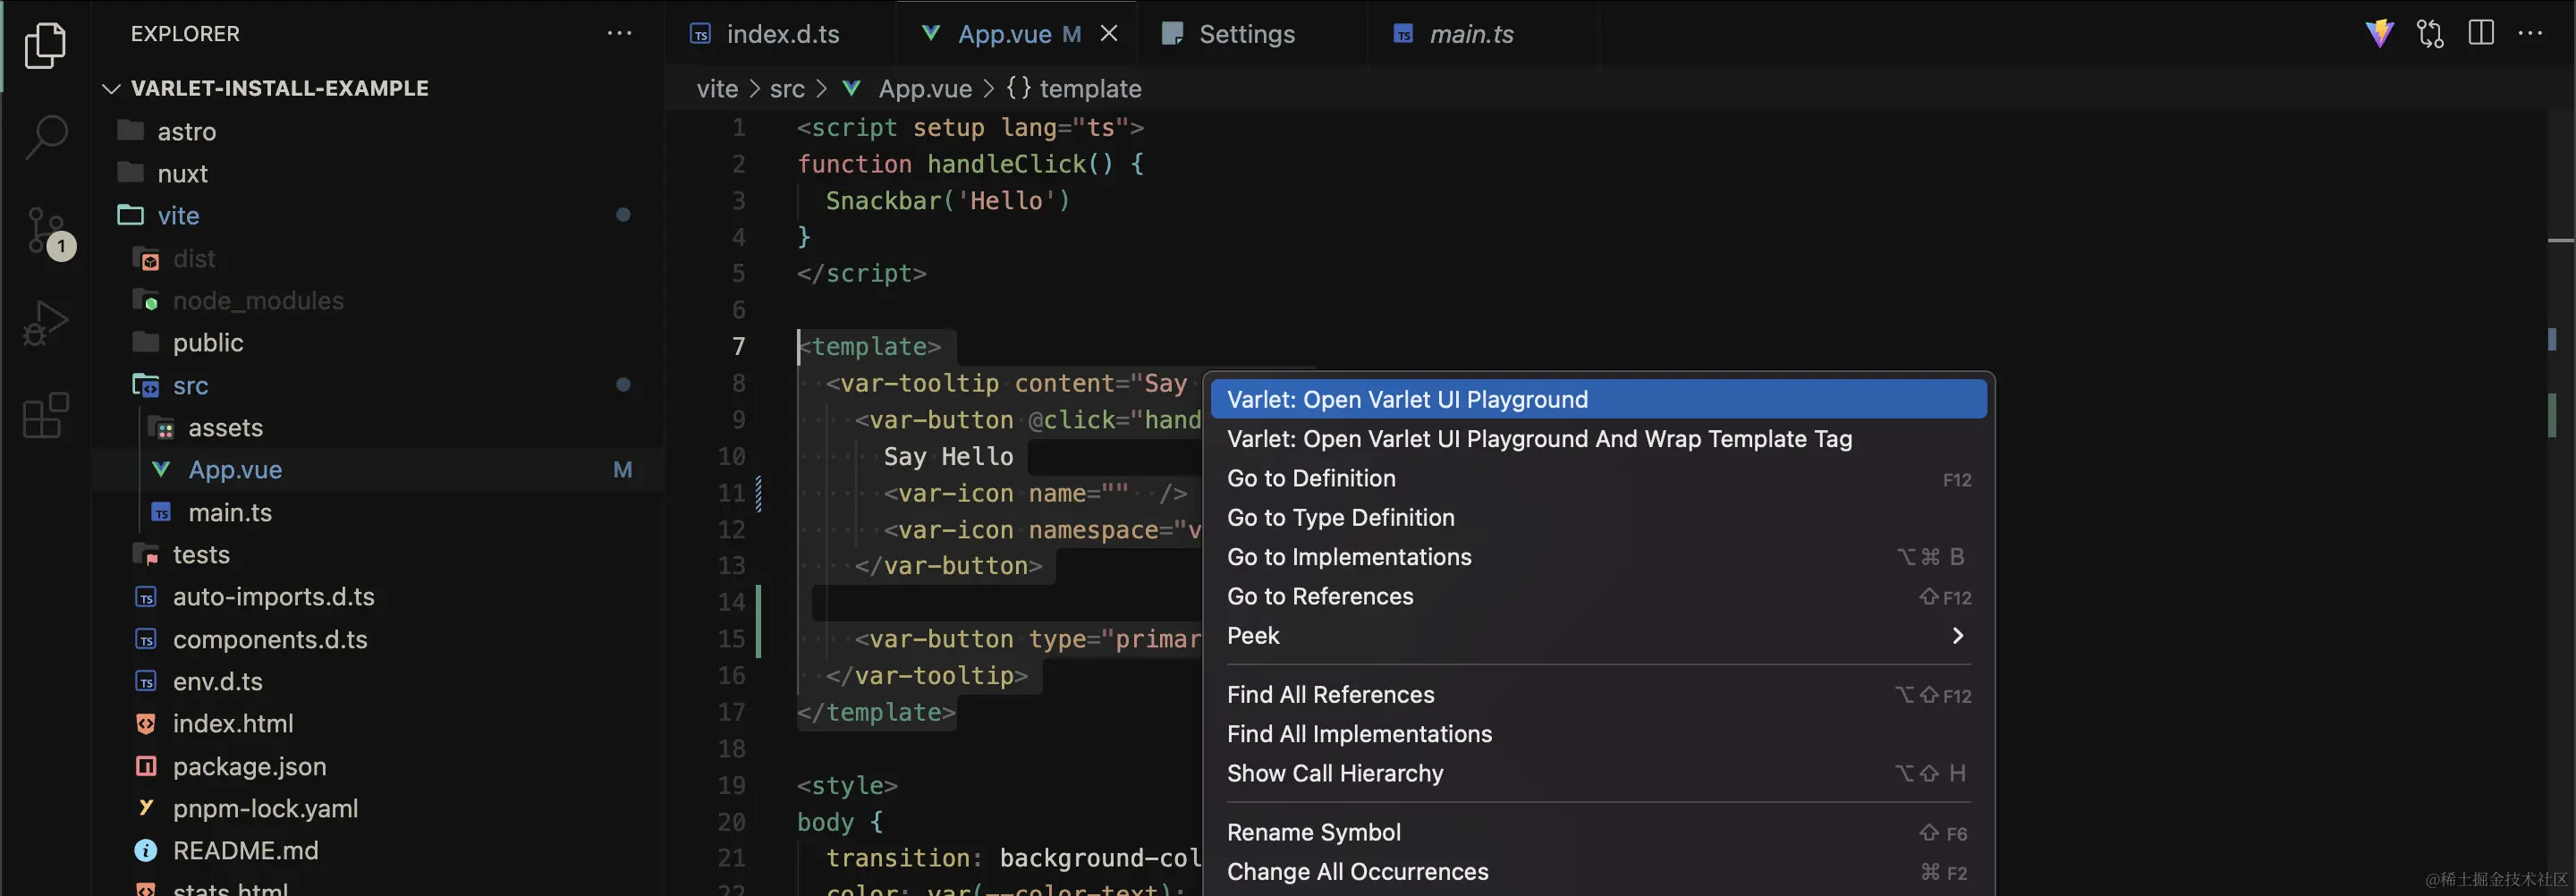
Task: Close the App.vue editor tab
Action: coord(1109,33)
